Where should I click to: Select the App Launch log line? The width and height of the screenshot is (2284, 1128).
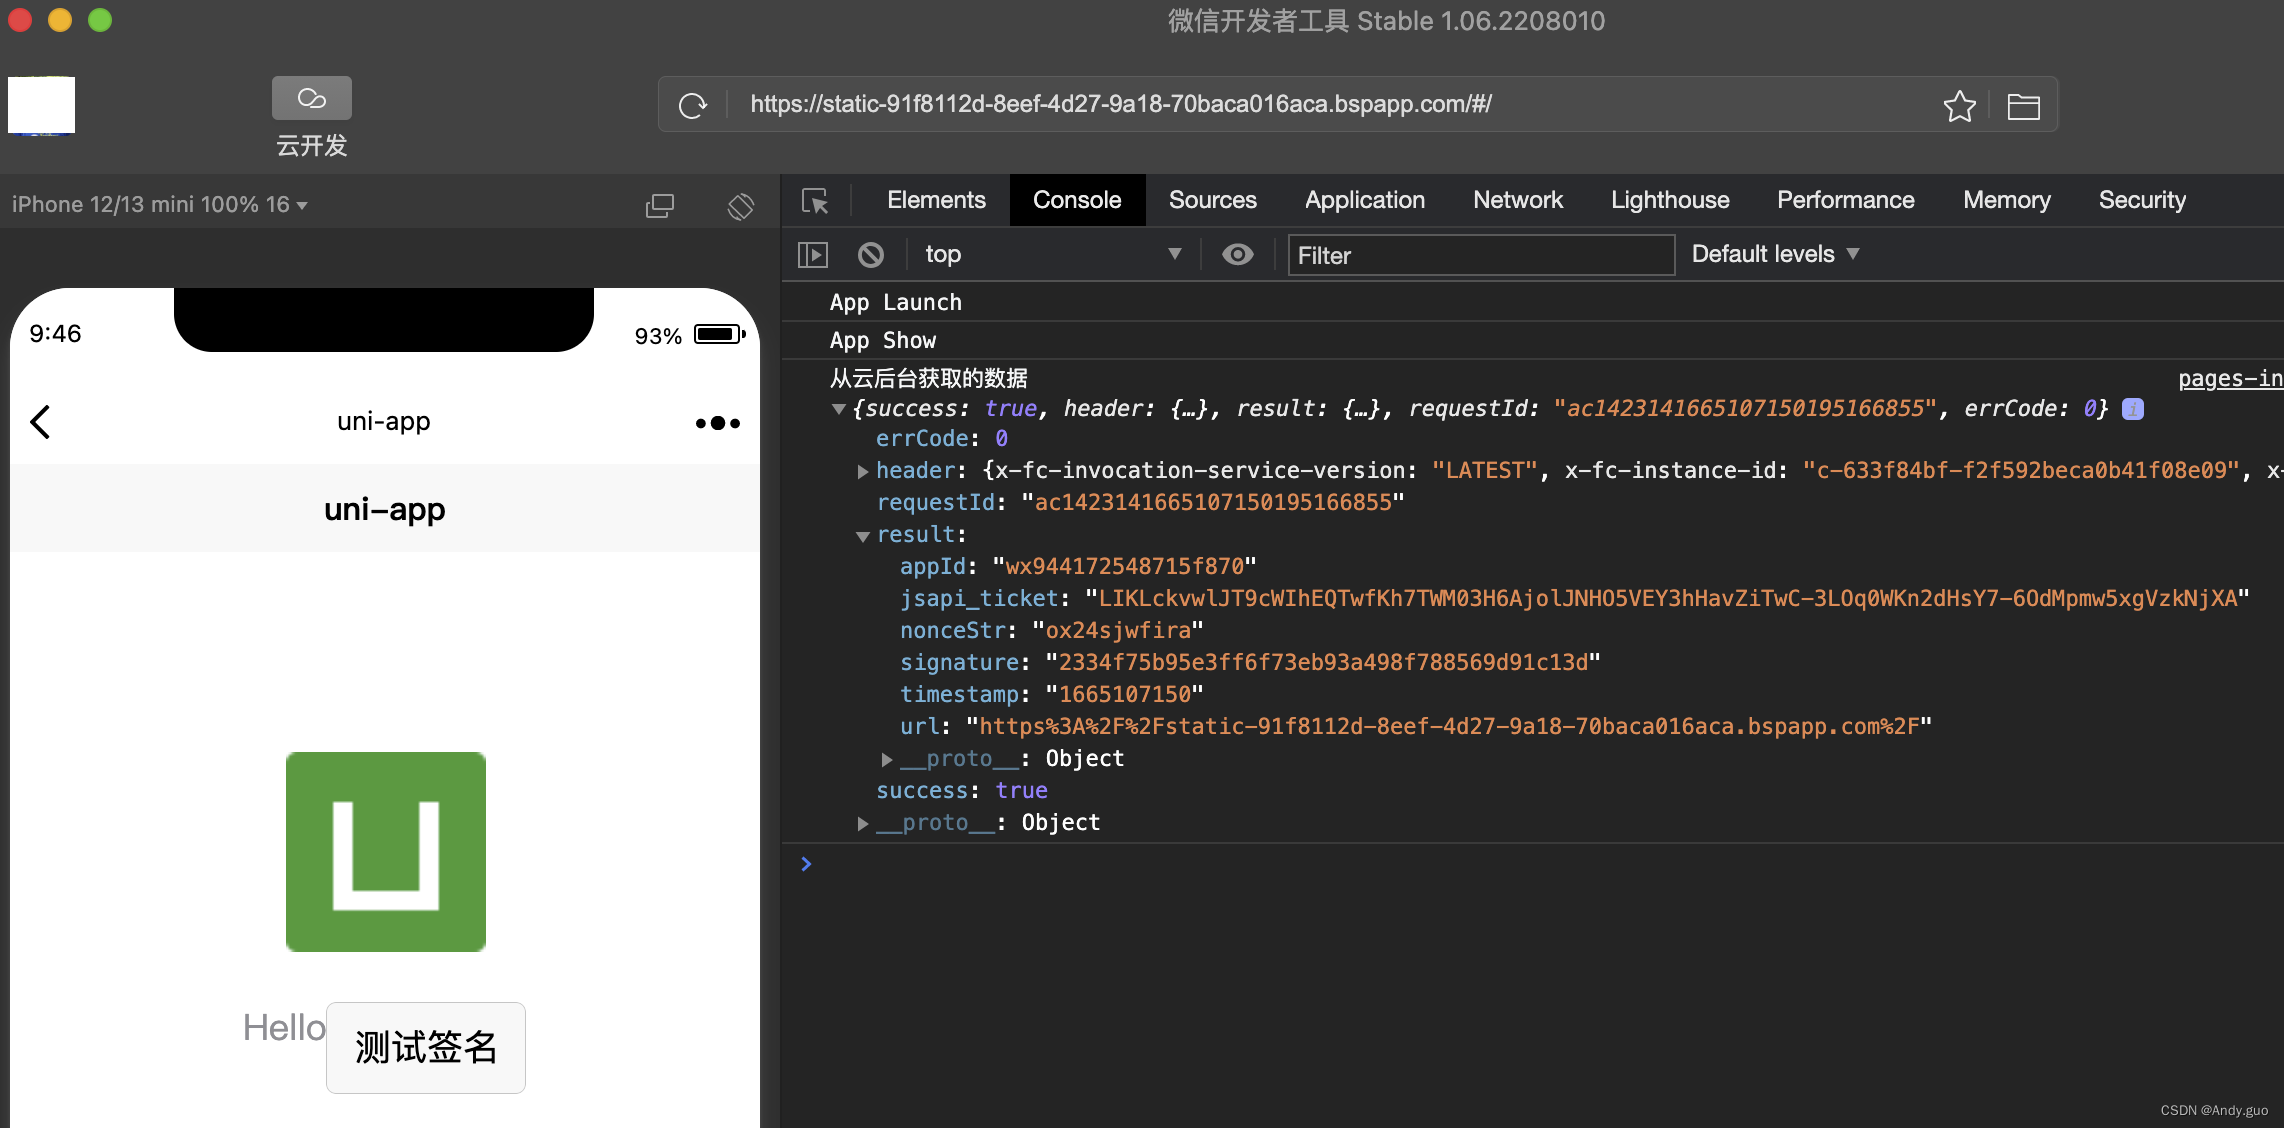pyautogui.click(x=895, y=302)
